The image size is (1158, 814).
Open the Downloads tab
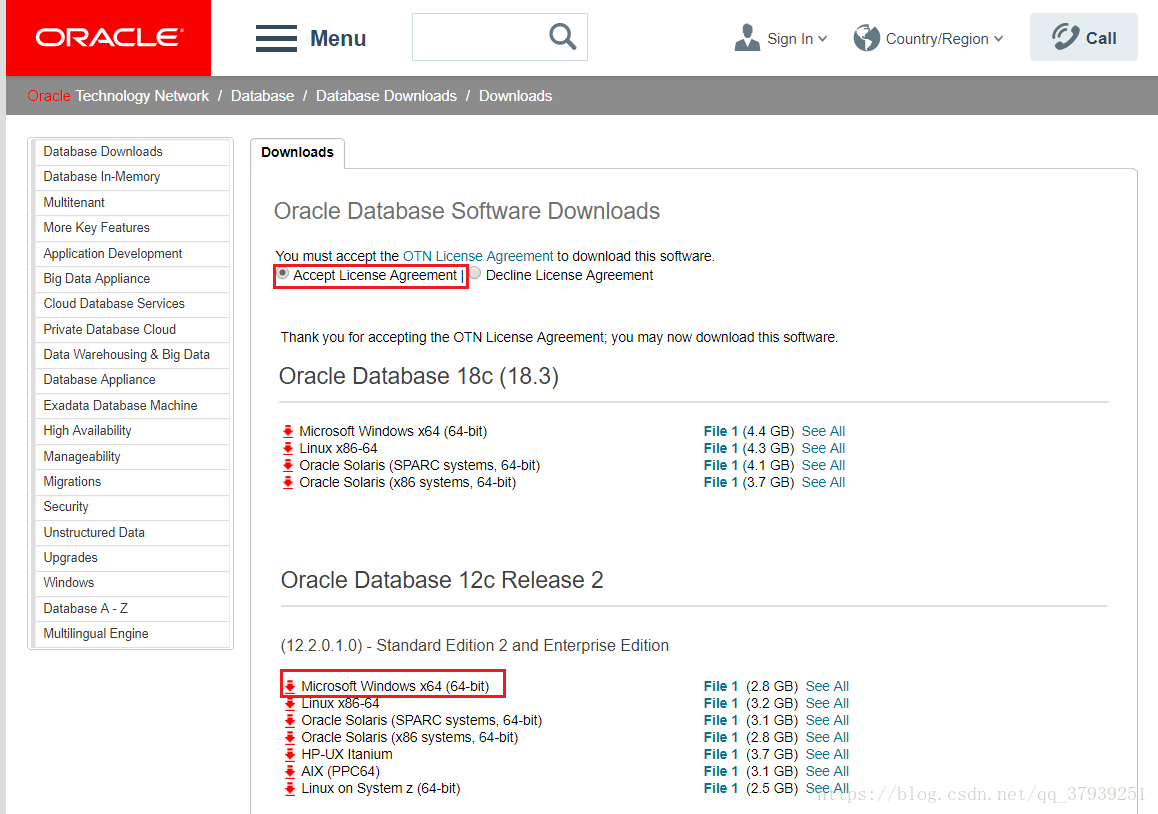298,152
